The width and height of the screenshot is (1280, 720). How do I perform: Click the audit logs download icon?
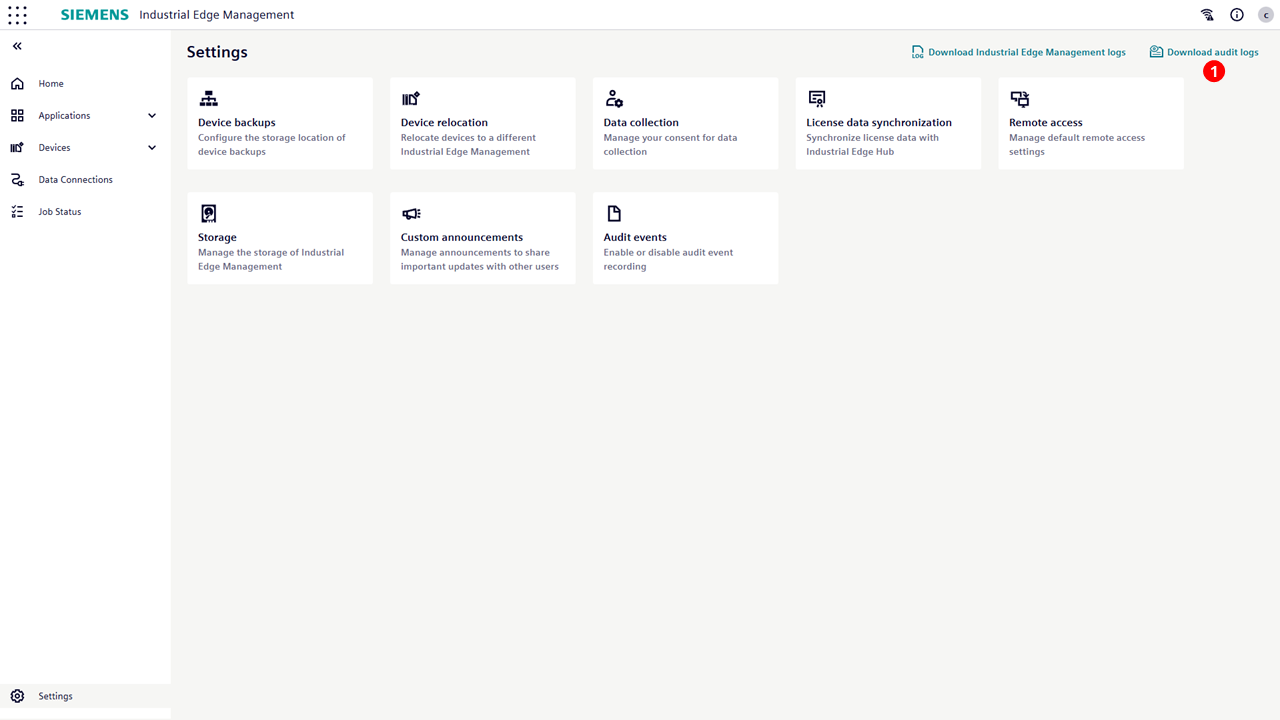(x=1156, y=52)
